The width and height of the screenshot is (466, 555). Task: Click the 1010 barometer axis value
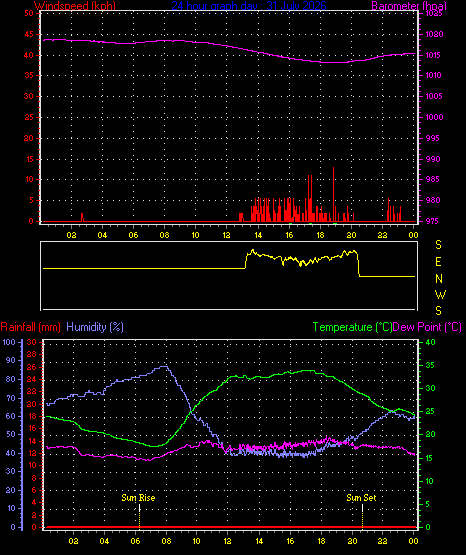434,75
